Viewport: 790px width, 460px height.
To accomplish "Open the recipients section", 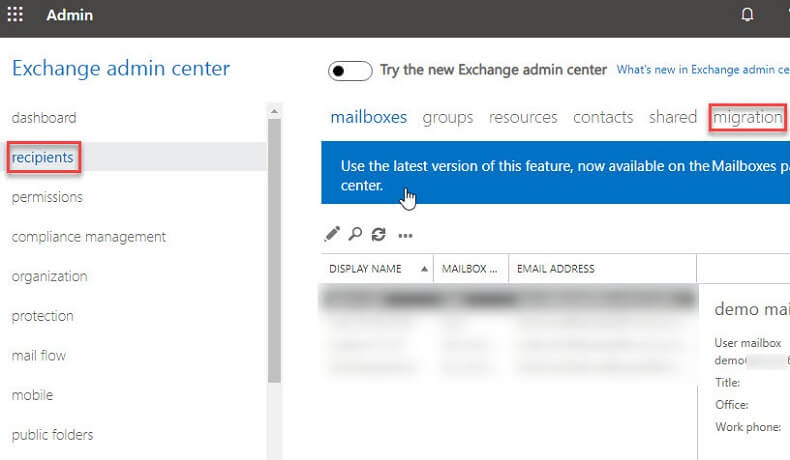I will pos(43,157).
